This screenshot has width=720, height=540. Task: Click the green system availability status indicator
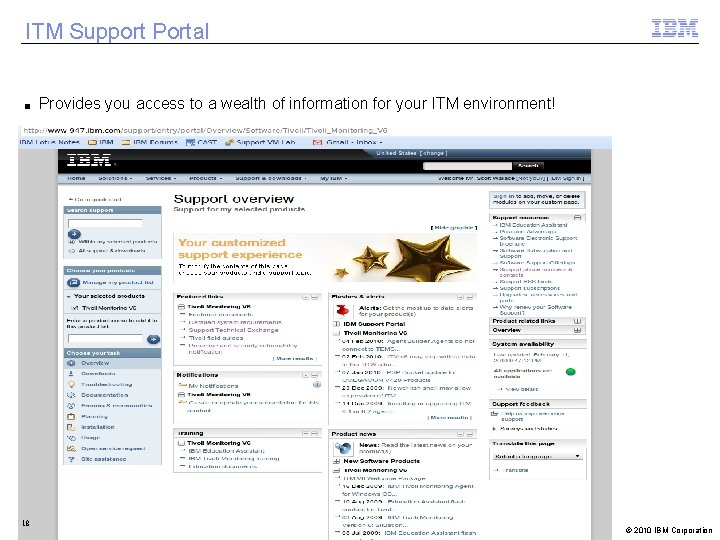pyautogui.click(x=571, y=372)
